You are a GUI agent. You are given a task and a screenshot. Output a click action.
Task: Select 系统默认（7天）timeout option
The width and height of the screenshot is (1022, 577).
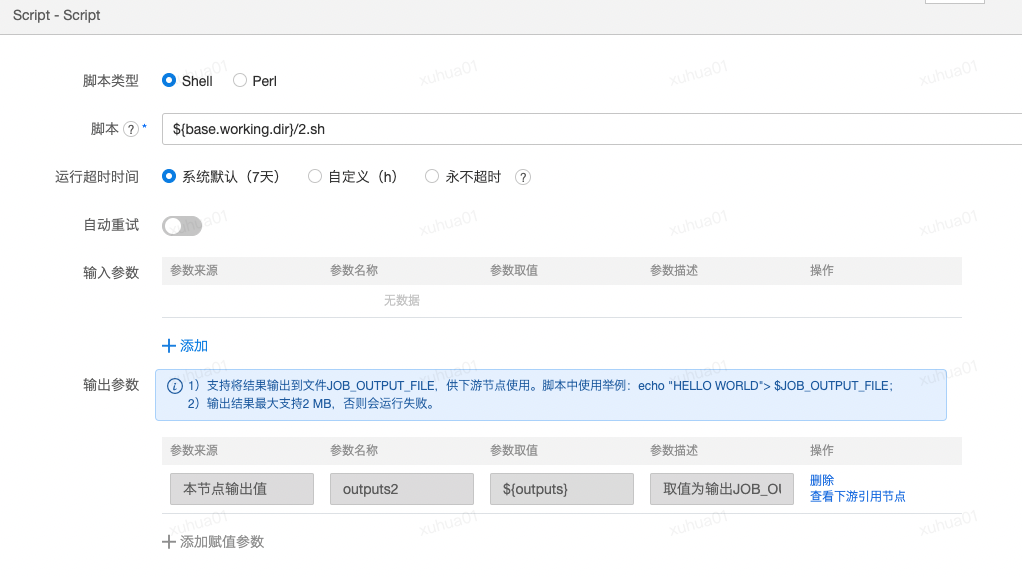169,176
